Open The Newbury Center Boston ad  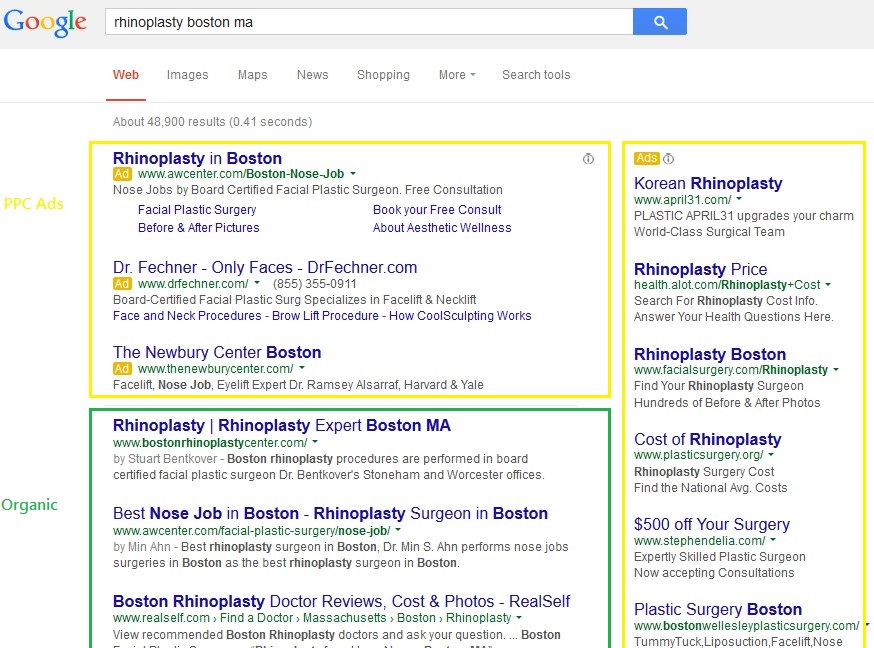(x=217, y=352)
